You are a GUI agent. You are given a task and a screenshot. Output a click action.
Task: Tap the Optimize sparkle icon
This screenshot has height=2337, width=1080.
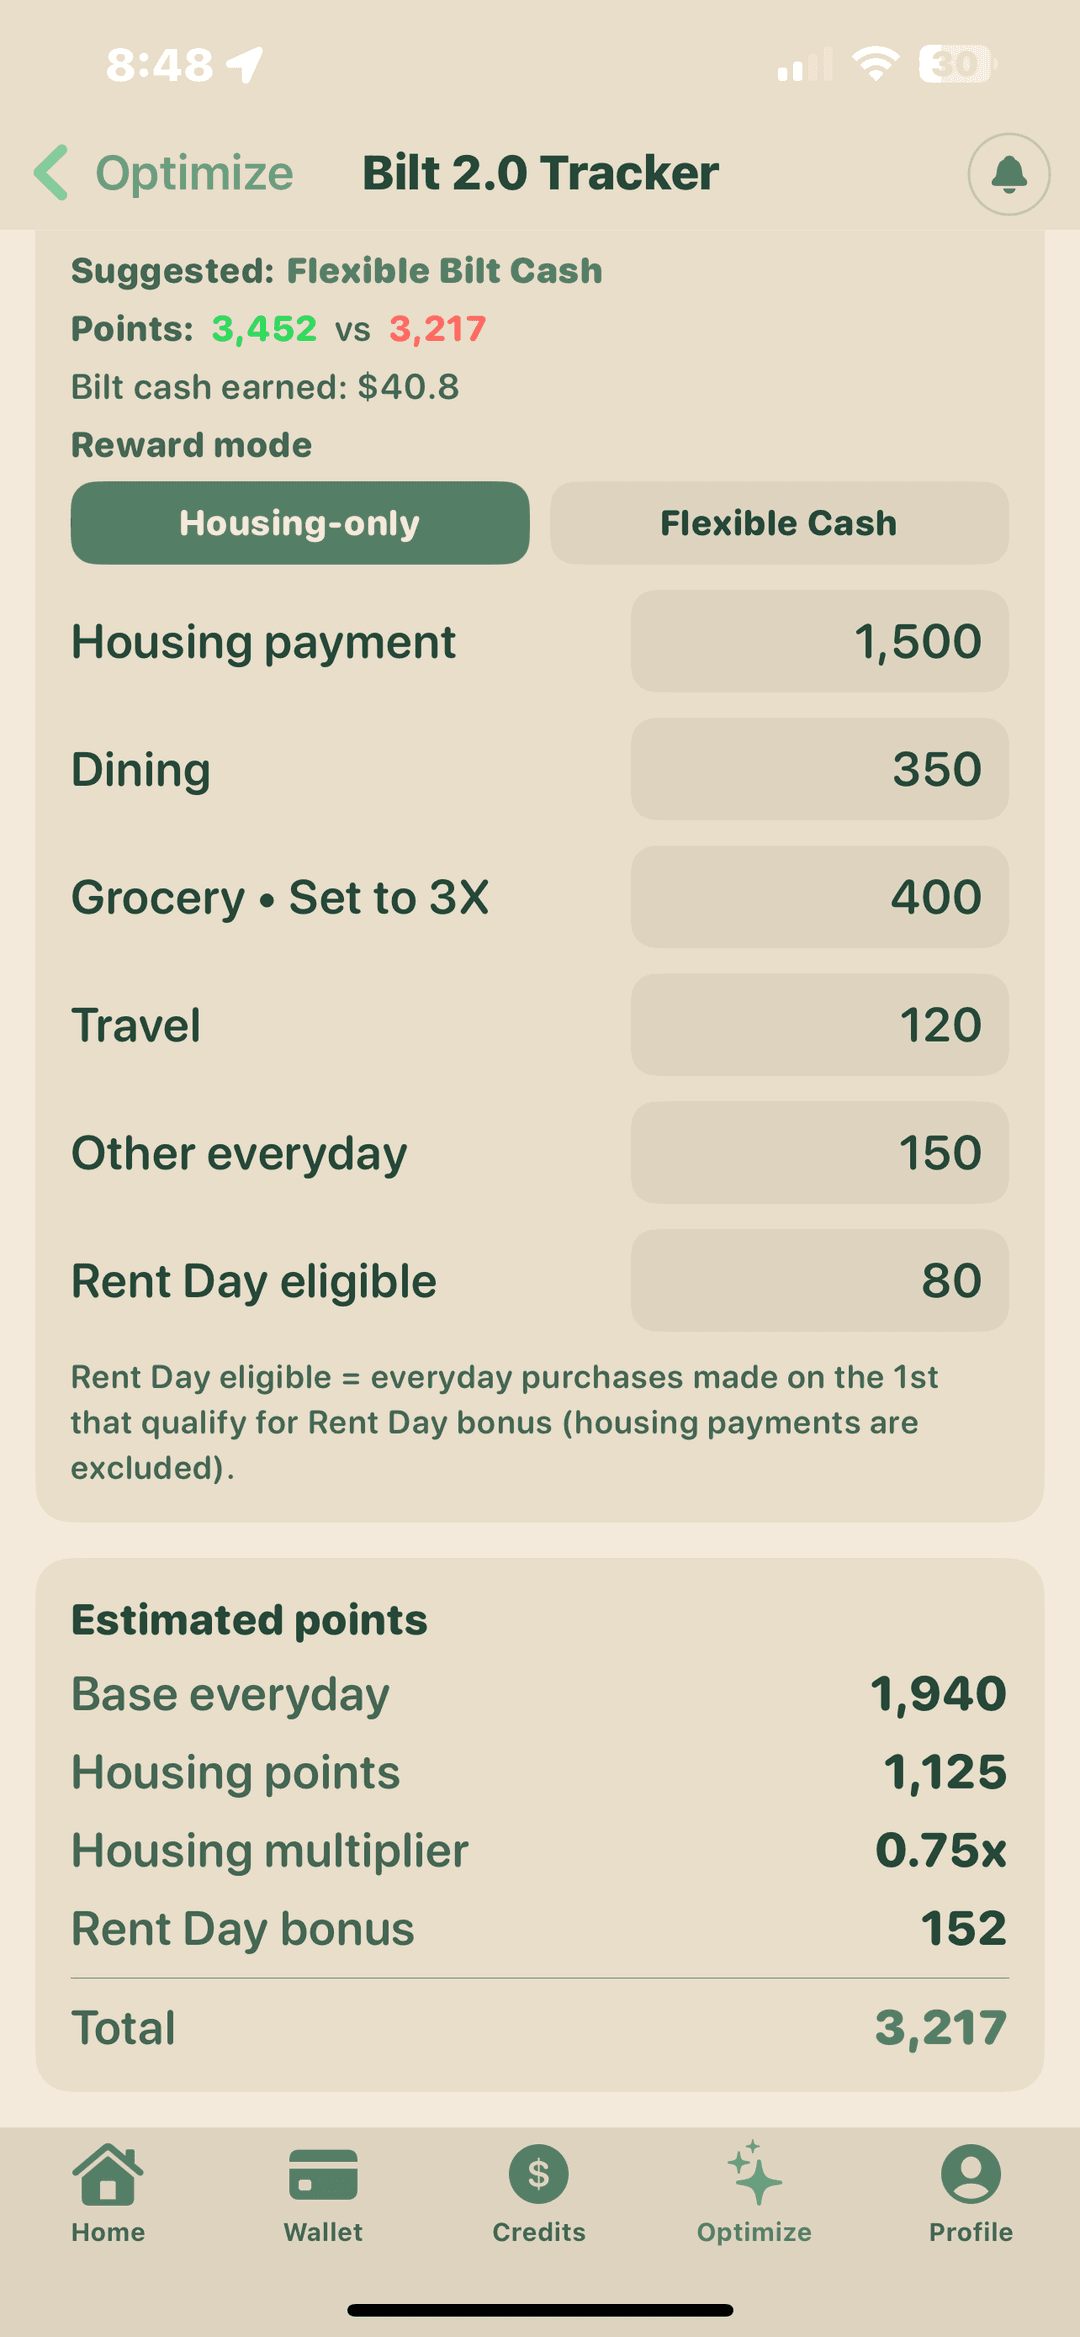pos(754,2175)
